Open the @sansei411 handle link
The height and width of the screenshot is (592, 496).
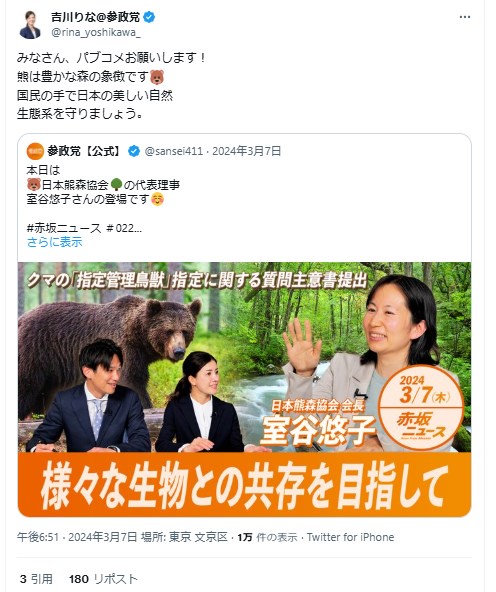pyautogui.click(x=174, y=151)
